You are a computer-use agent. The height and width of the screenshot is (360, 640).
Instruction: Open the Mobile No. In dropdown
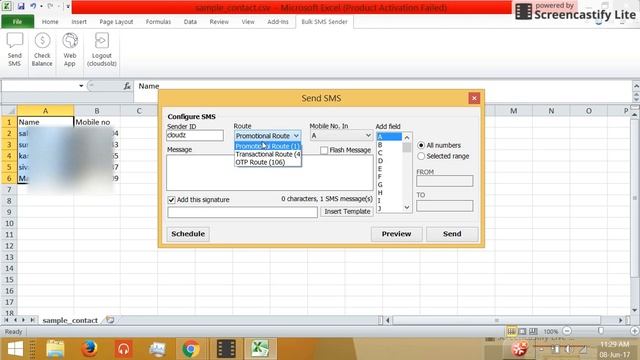tap(368, 136)
